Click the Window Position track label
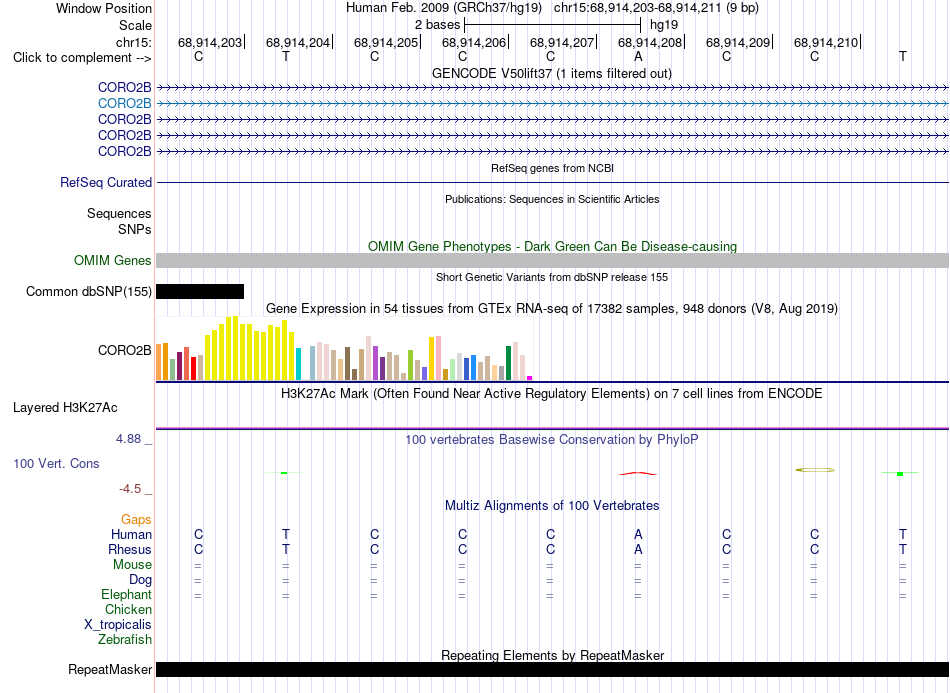This screenshot has height=693, width=950. point(104,8)
